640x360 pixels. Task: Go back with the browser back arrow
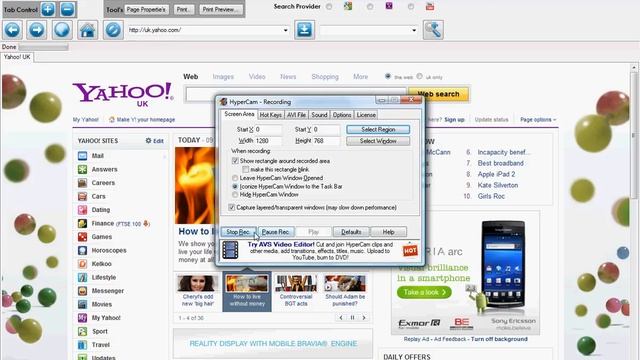click(x=12, y=30)
